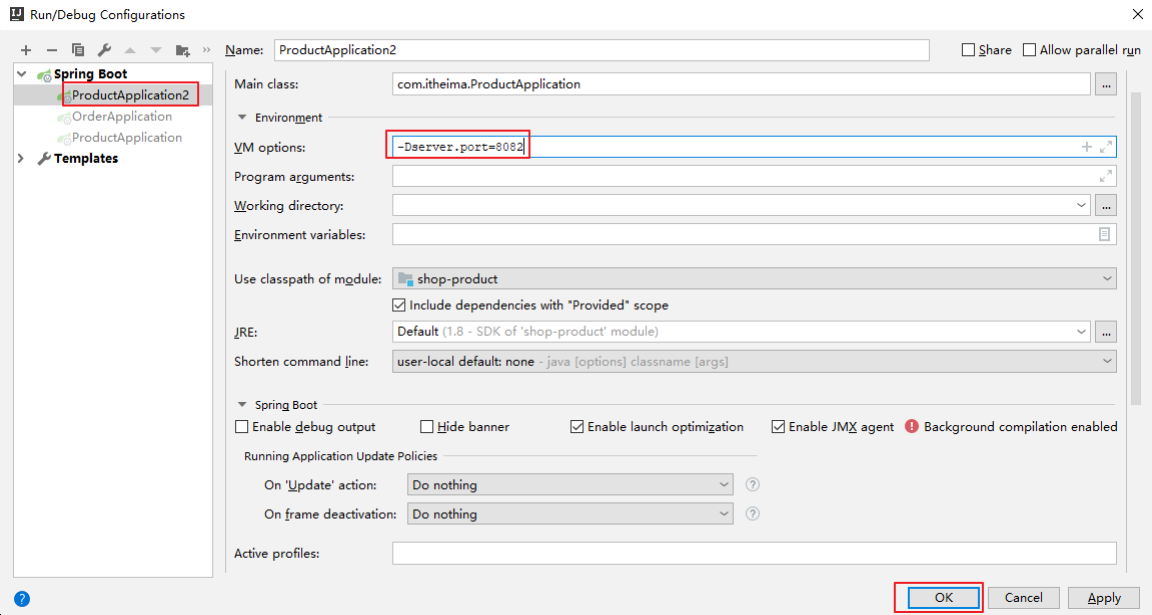Expand the VM options field editor
The width and height of the screenshot is (1152, 615).
pyautogui.click(x=1105, y=147)
